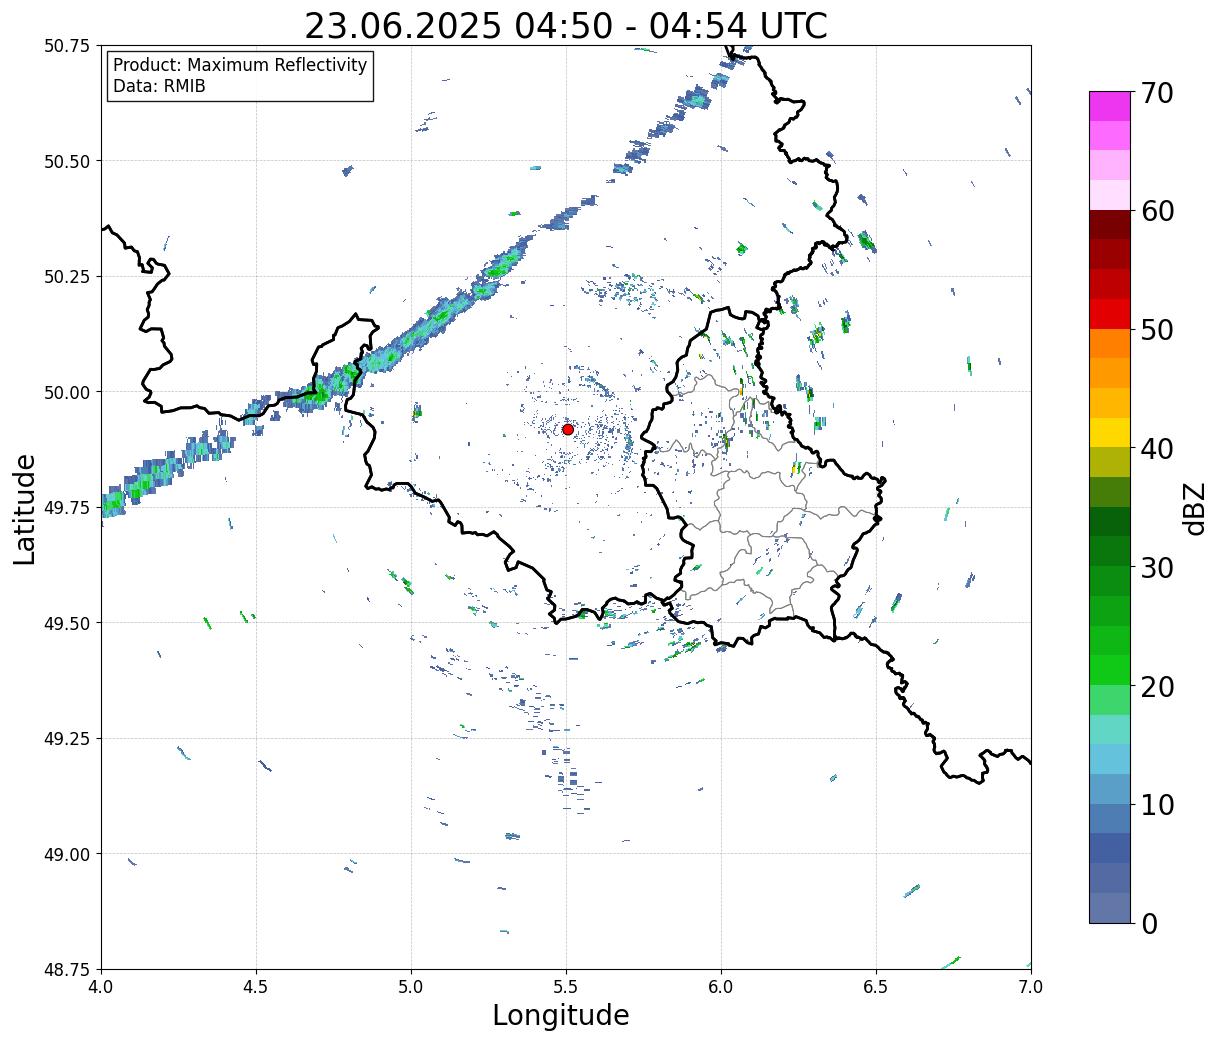Click the latitude tick label 49.50
Image resolution: width=1219 pixels, height=1040 pixels.
pos(66,623)
